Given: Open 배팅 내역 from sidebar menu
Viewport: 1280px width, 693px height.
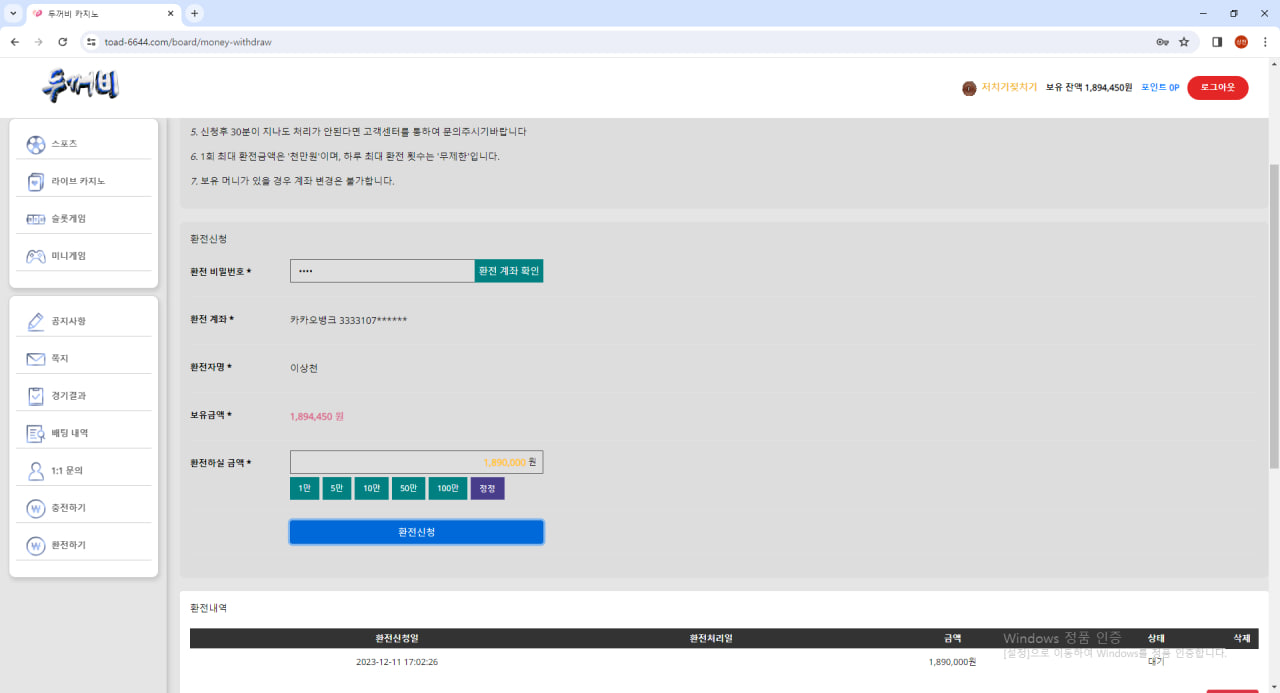Looking at the screenshot, I should 69,433.
